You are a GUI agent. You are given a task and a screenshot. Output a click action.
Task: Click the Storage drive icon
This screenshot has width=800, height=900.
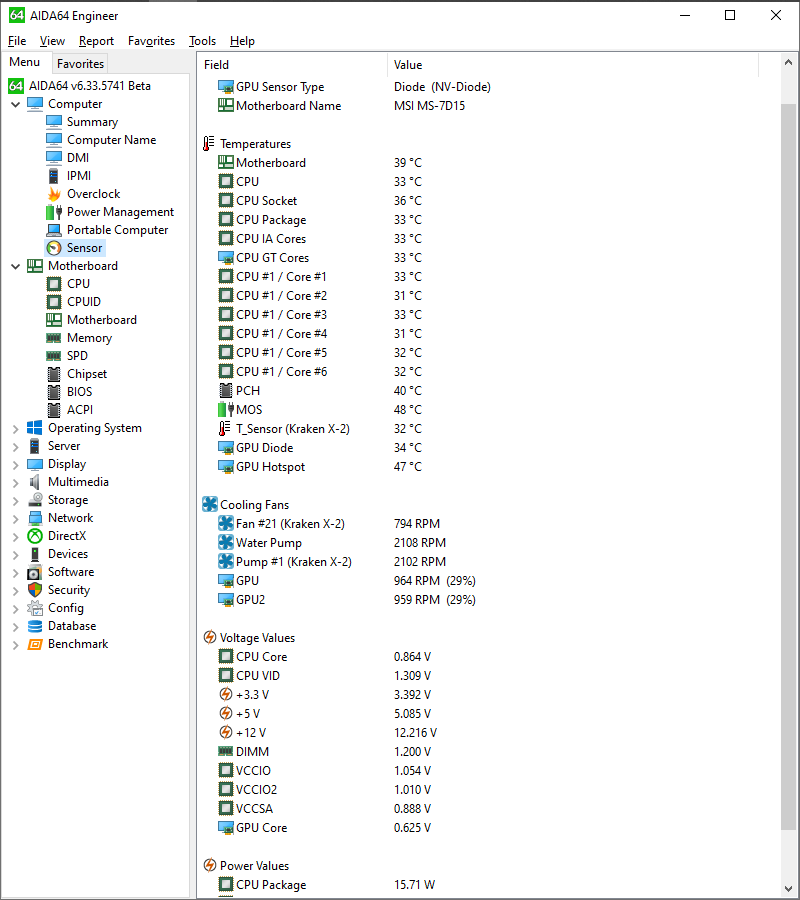(35, 500)
